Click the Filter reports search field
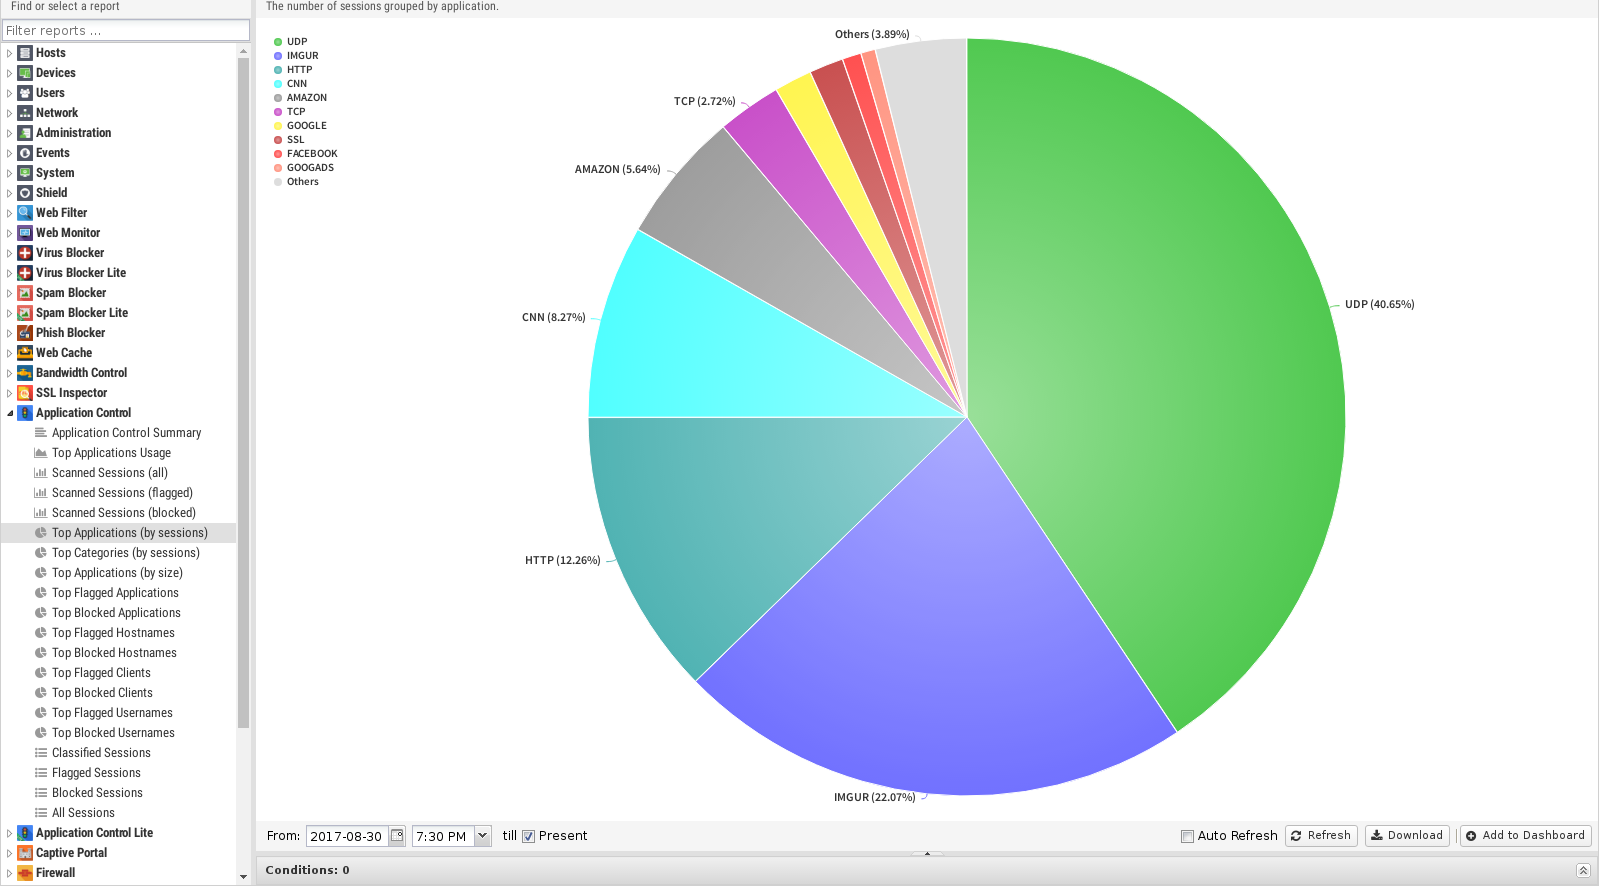Image resolution: width=1599 pixels, height=886 pixels. (126, 31)
